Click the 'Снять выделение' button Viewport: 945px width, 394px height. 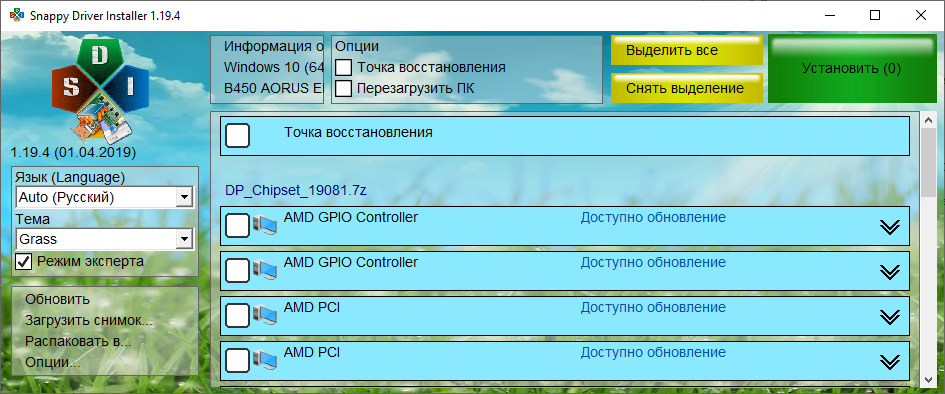(687, 88)
